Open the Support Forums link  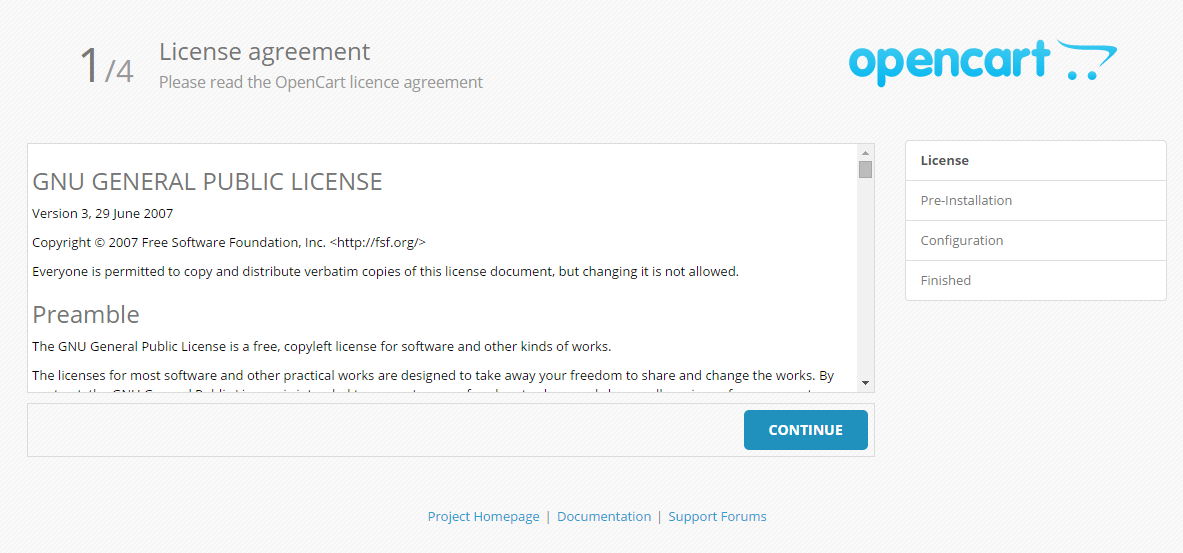point(717,517)
